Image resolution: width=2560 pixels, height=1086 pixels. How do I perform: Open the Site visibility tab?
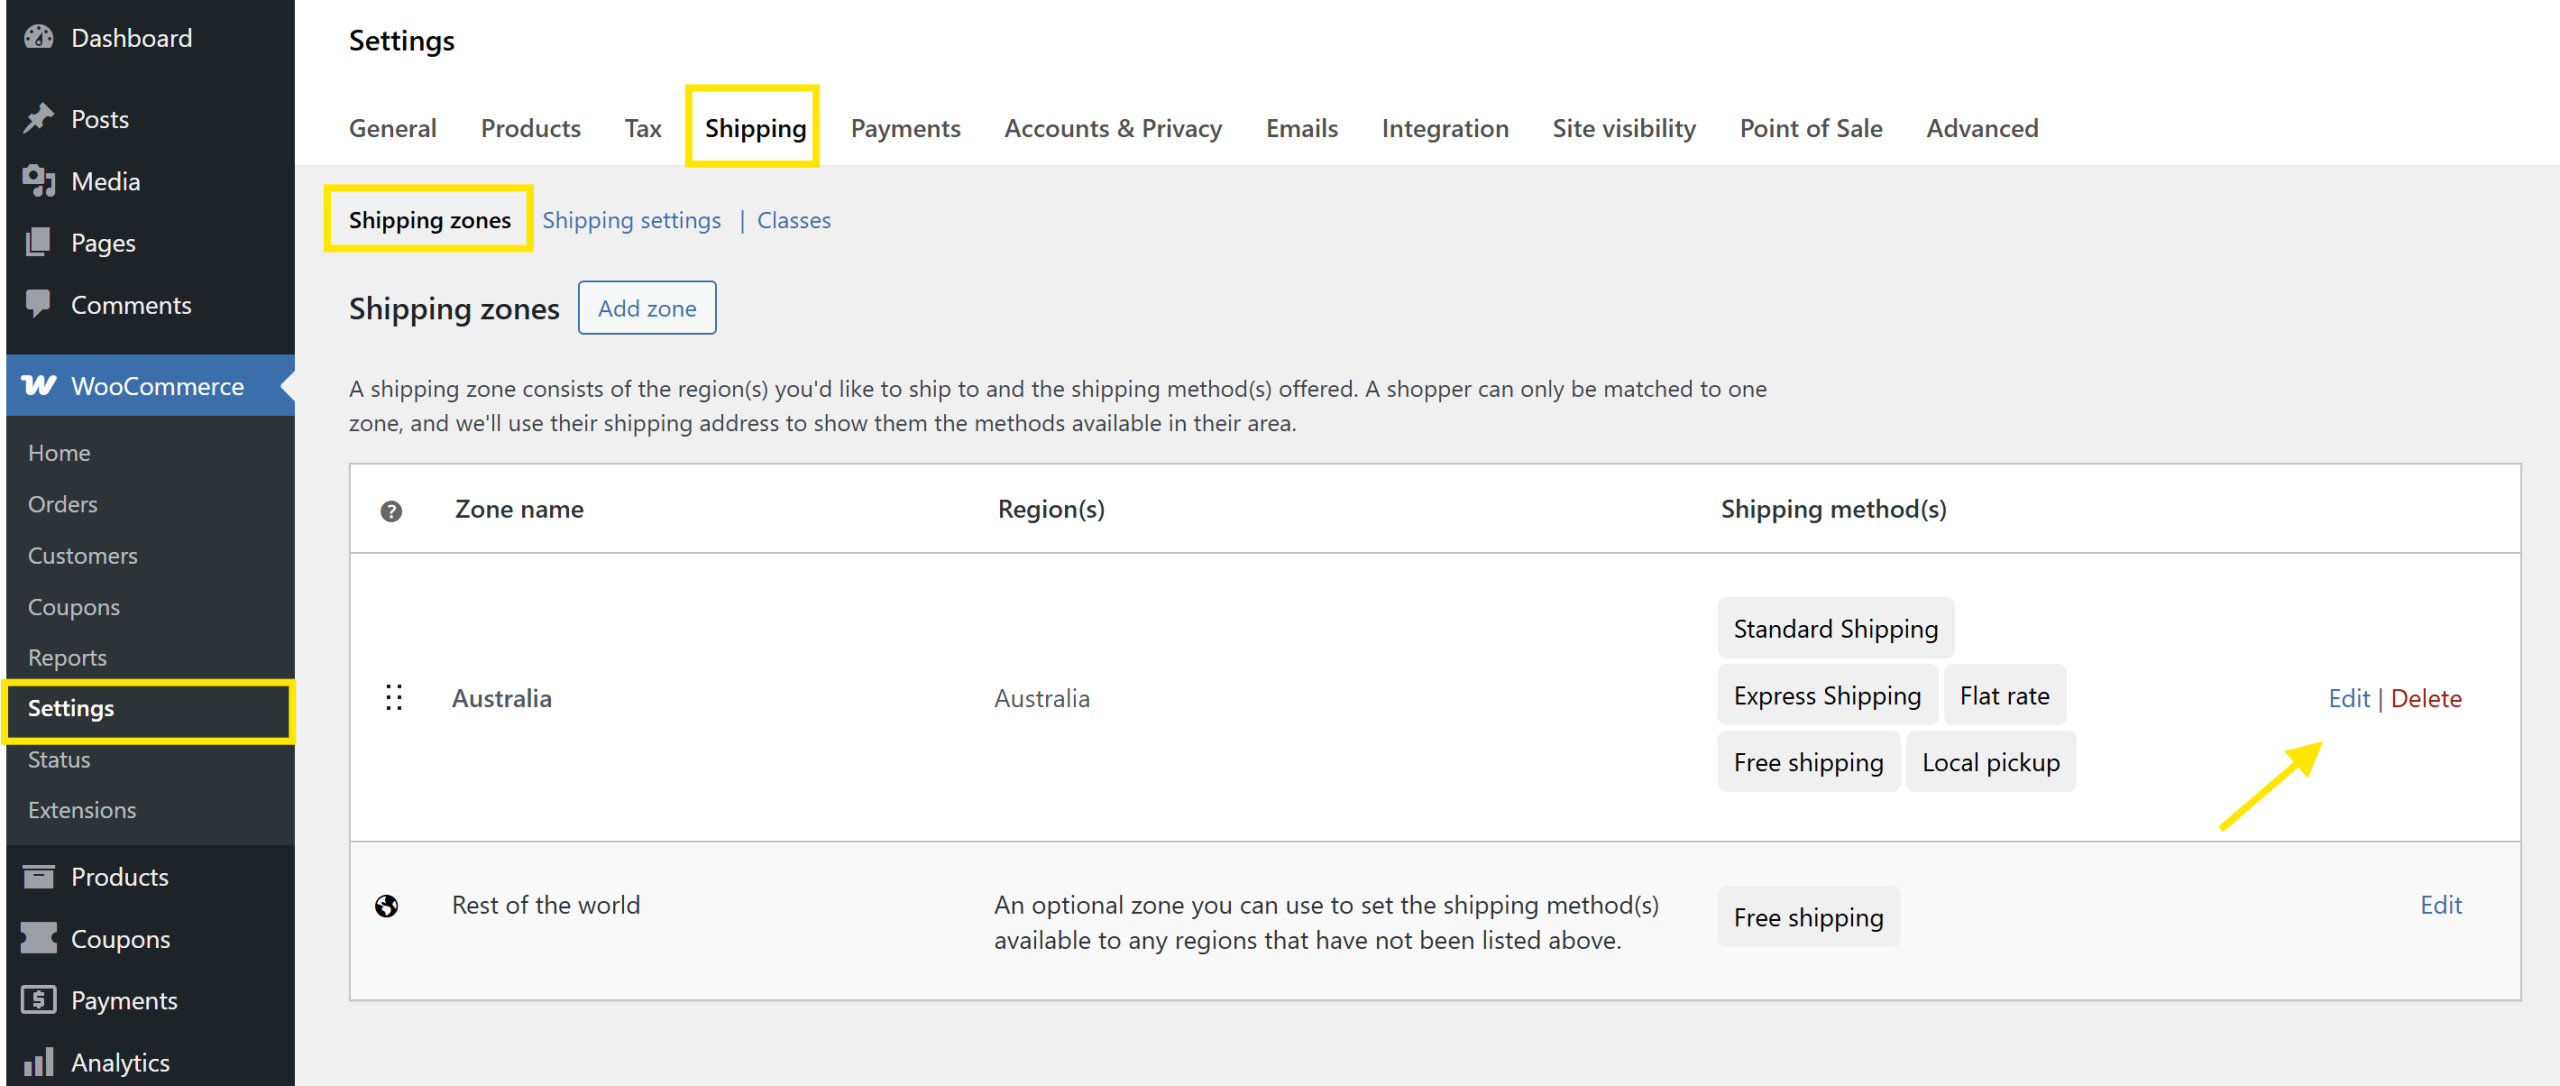(1624, 128)
